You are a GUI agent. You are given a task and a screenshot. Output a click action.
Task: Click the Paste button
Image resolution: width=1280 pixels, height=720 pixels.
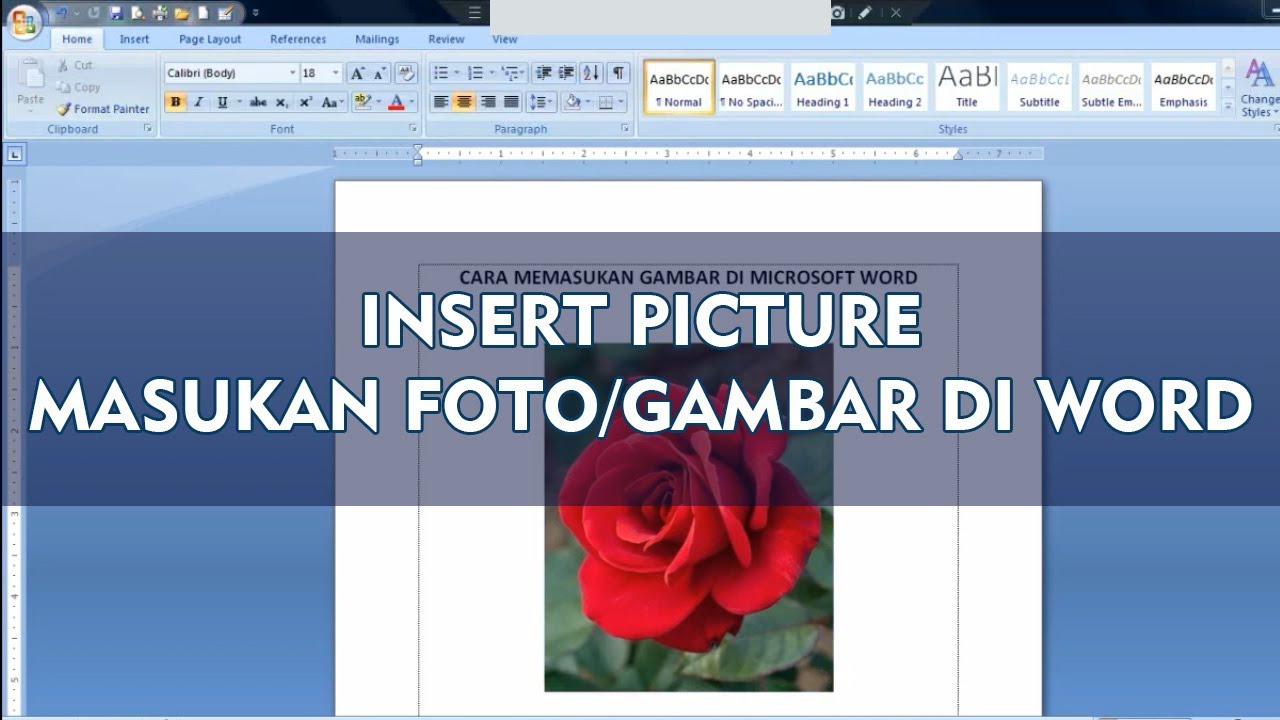(31, 84)
